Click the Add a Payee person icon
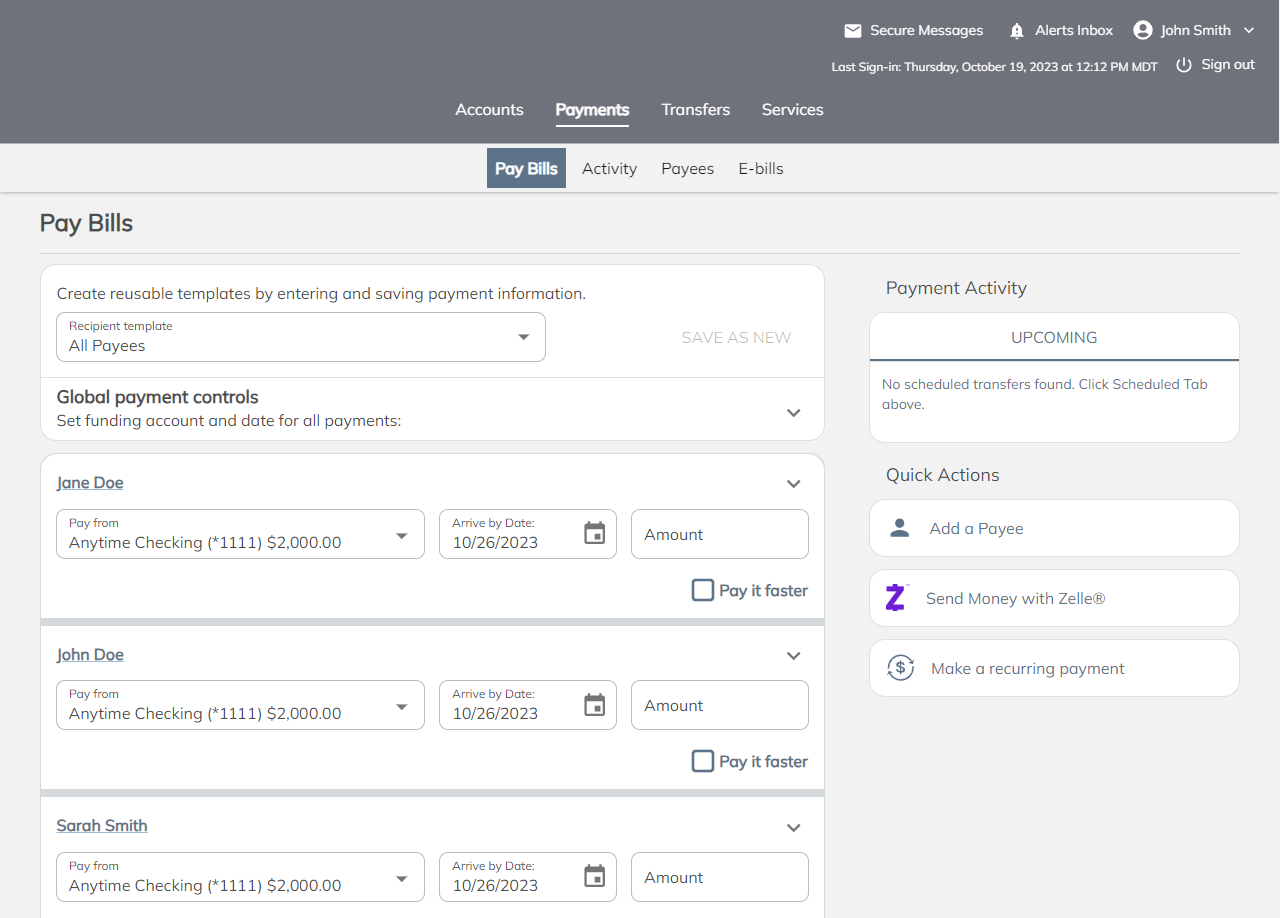Screen dimensions: 1280x918 (x=900, y=528)
